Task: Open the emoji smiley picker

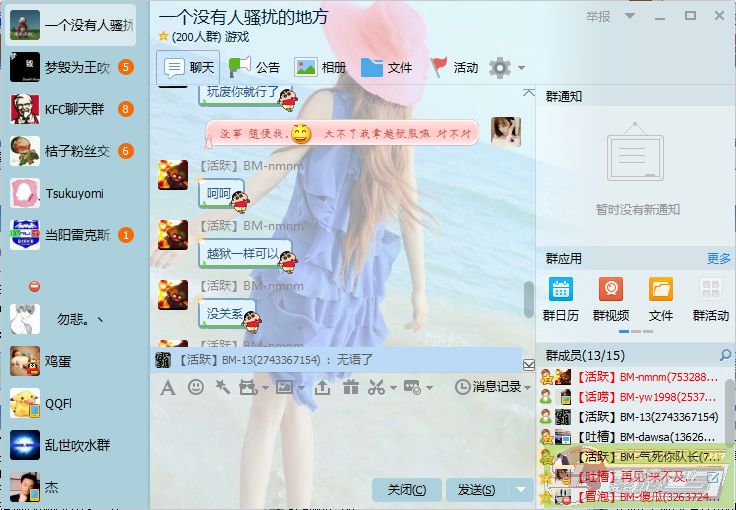Action: click(196, 387)
